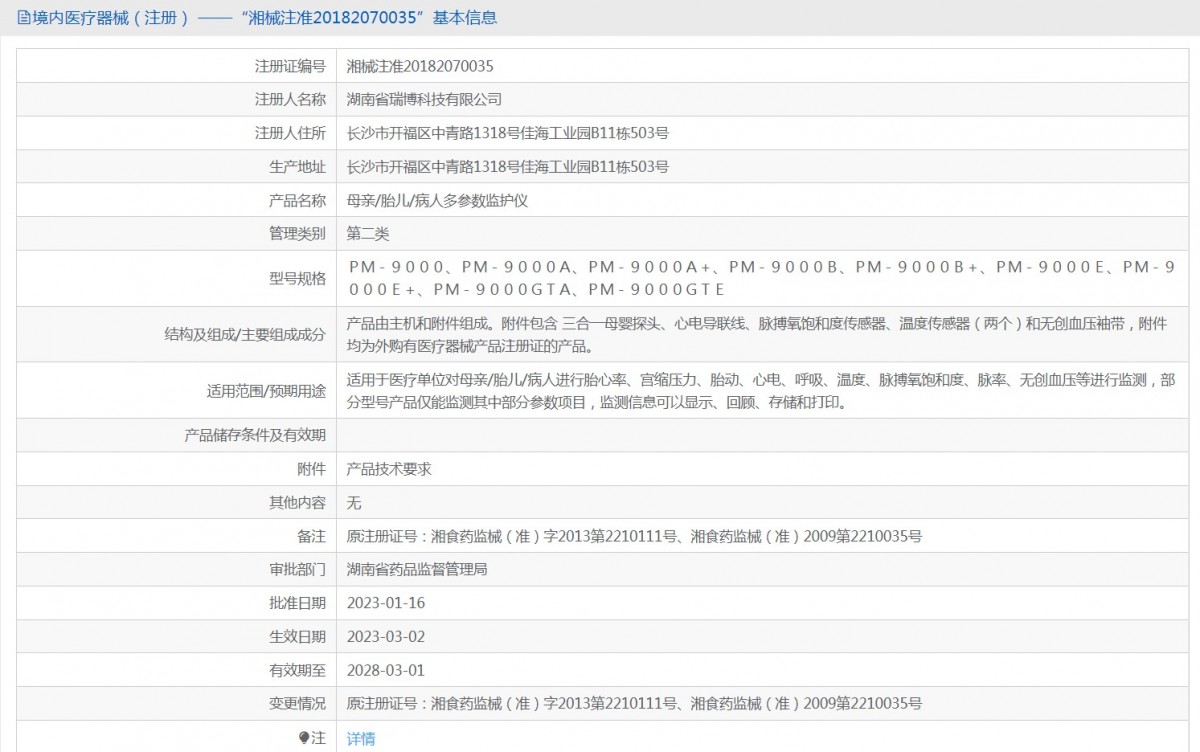Image resolution: width=1200 pixels, height=752 pixels.
Task: Click the 注册人住所 label cell
Action: 177,133
